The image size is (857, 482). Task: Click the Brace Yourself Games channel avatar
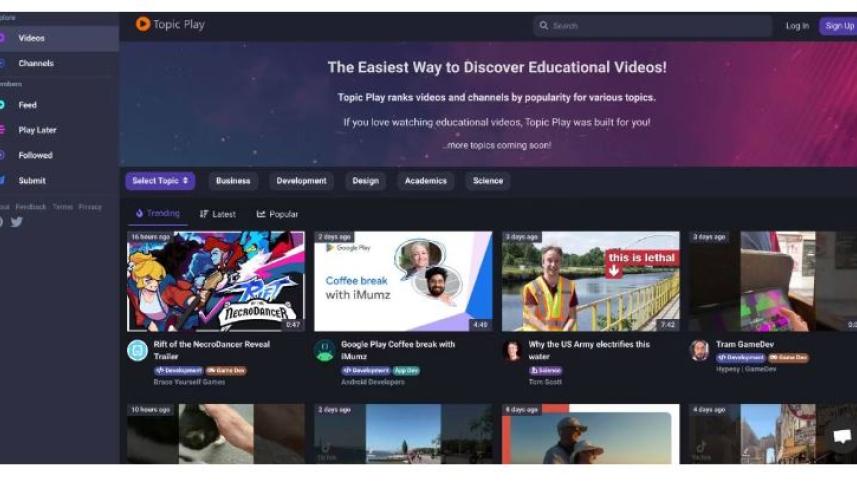coord(137,350)
